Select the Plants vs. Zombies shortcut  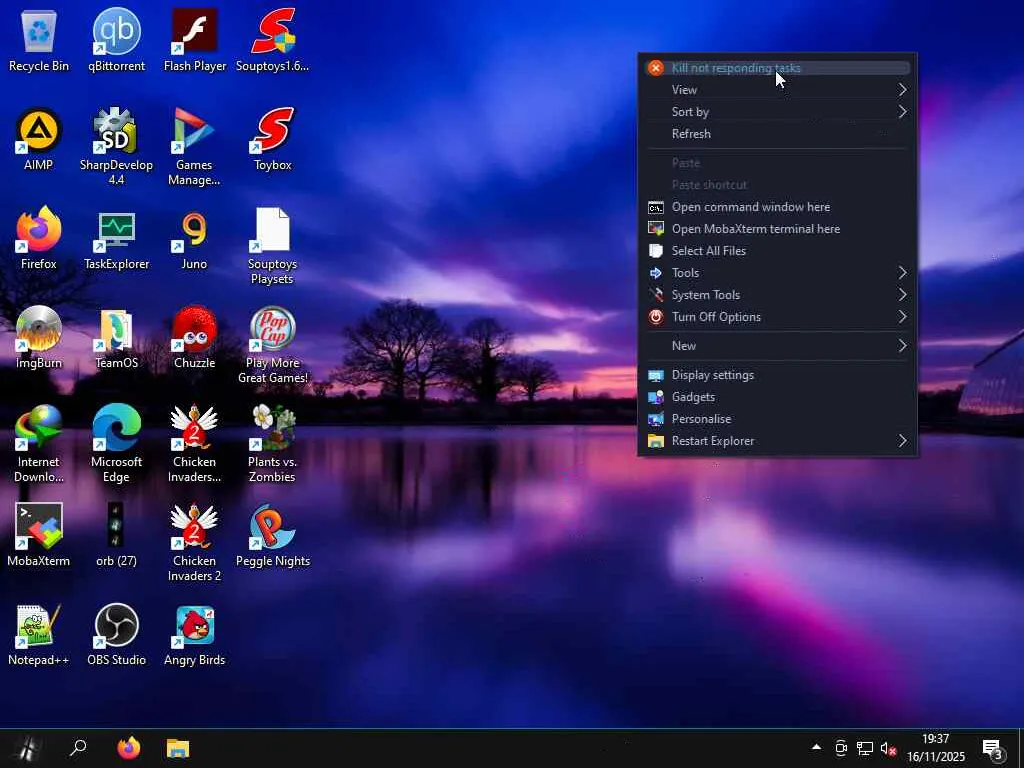[x=272, y=429]
